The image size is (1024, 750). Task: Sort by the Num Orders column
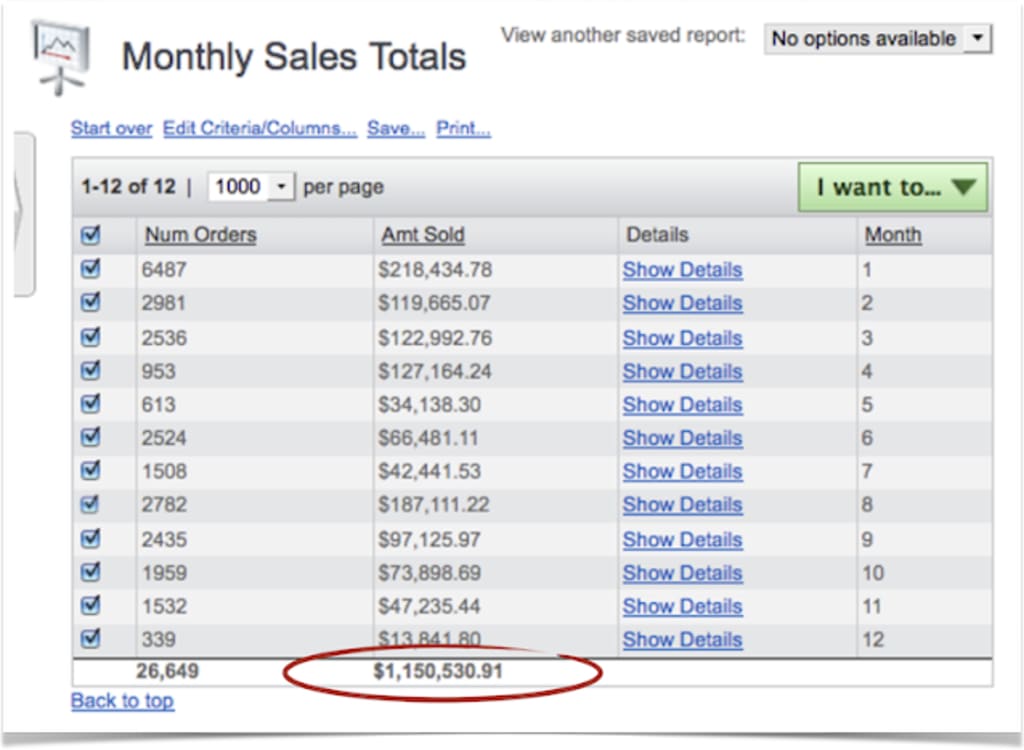click(x=200, y=235)
